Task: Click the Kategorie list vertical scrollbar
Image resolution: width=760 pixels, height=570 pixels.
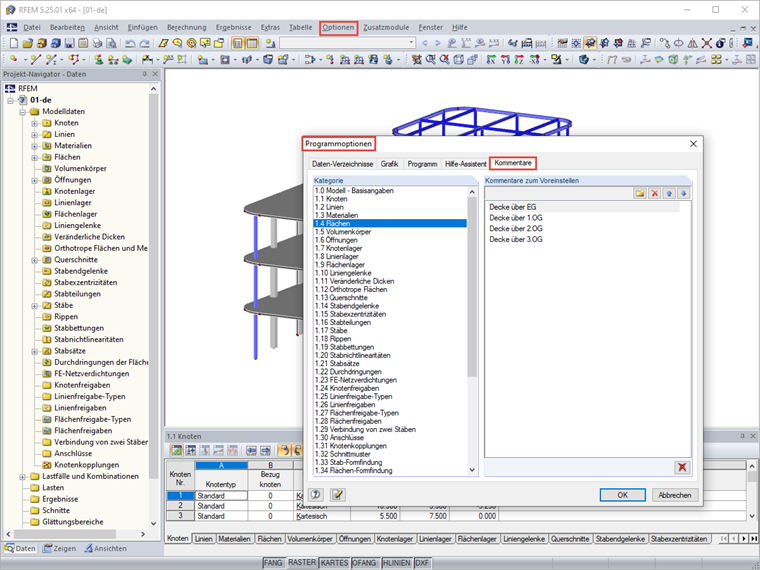Action: click(472, 288)
